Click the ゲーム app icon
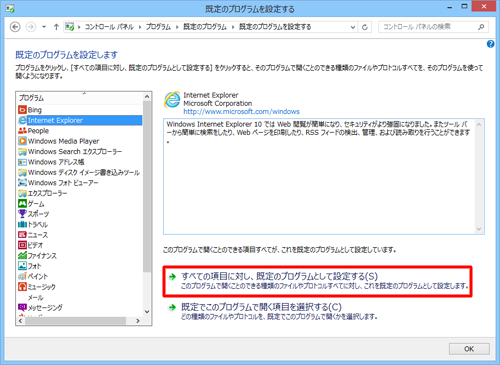Viewport: 500px width, 365px height. [22, 203]
